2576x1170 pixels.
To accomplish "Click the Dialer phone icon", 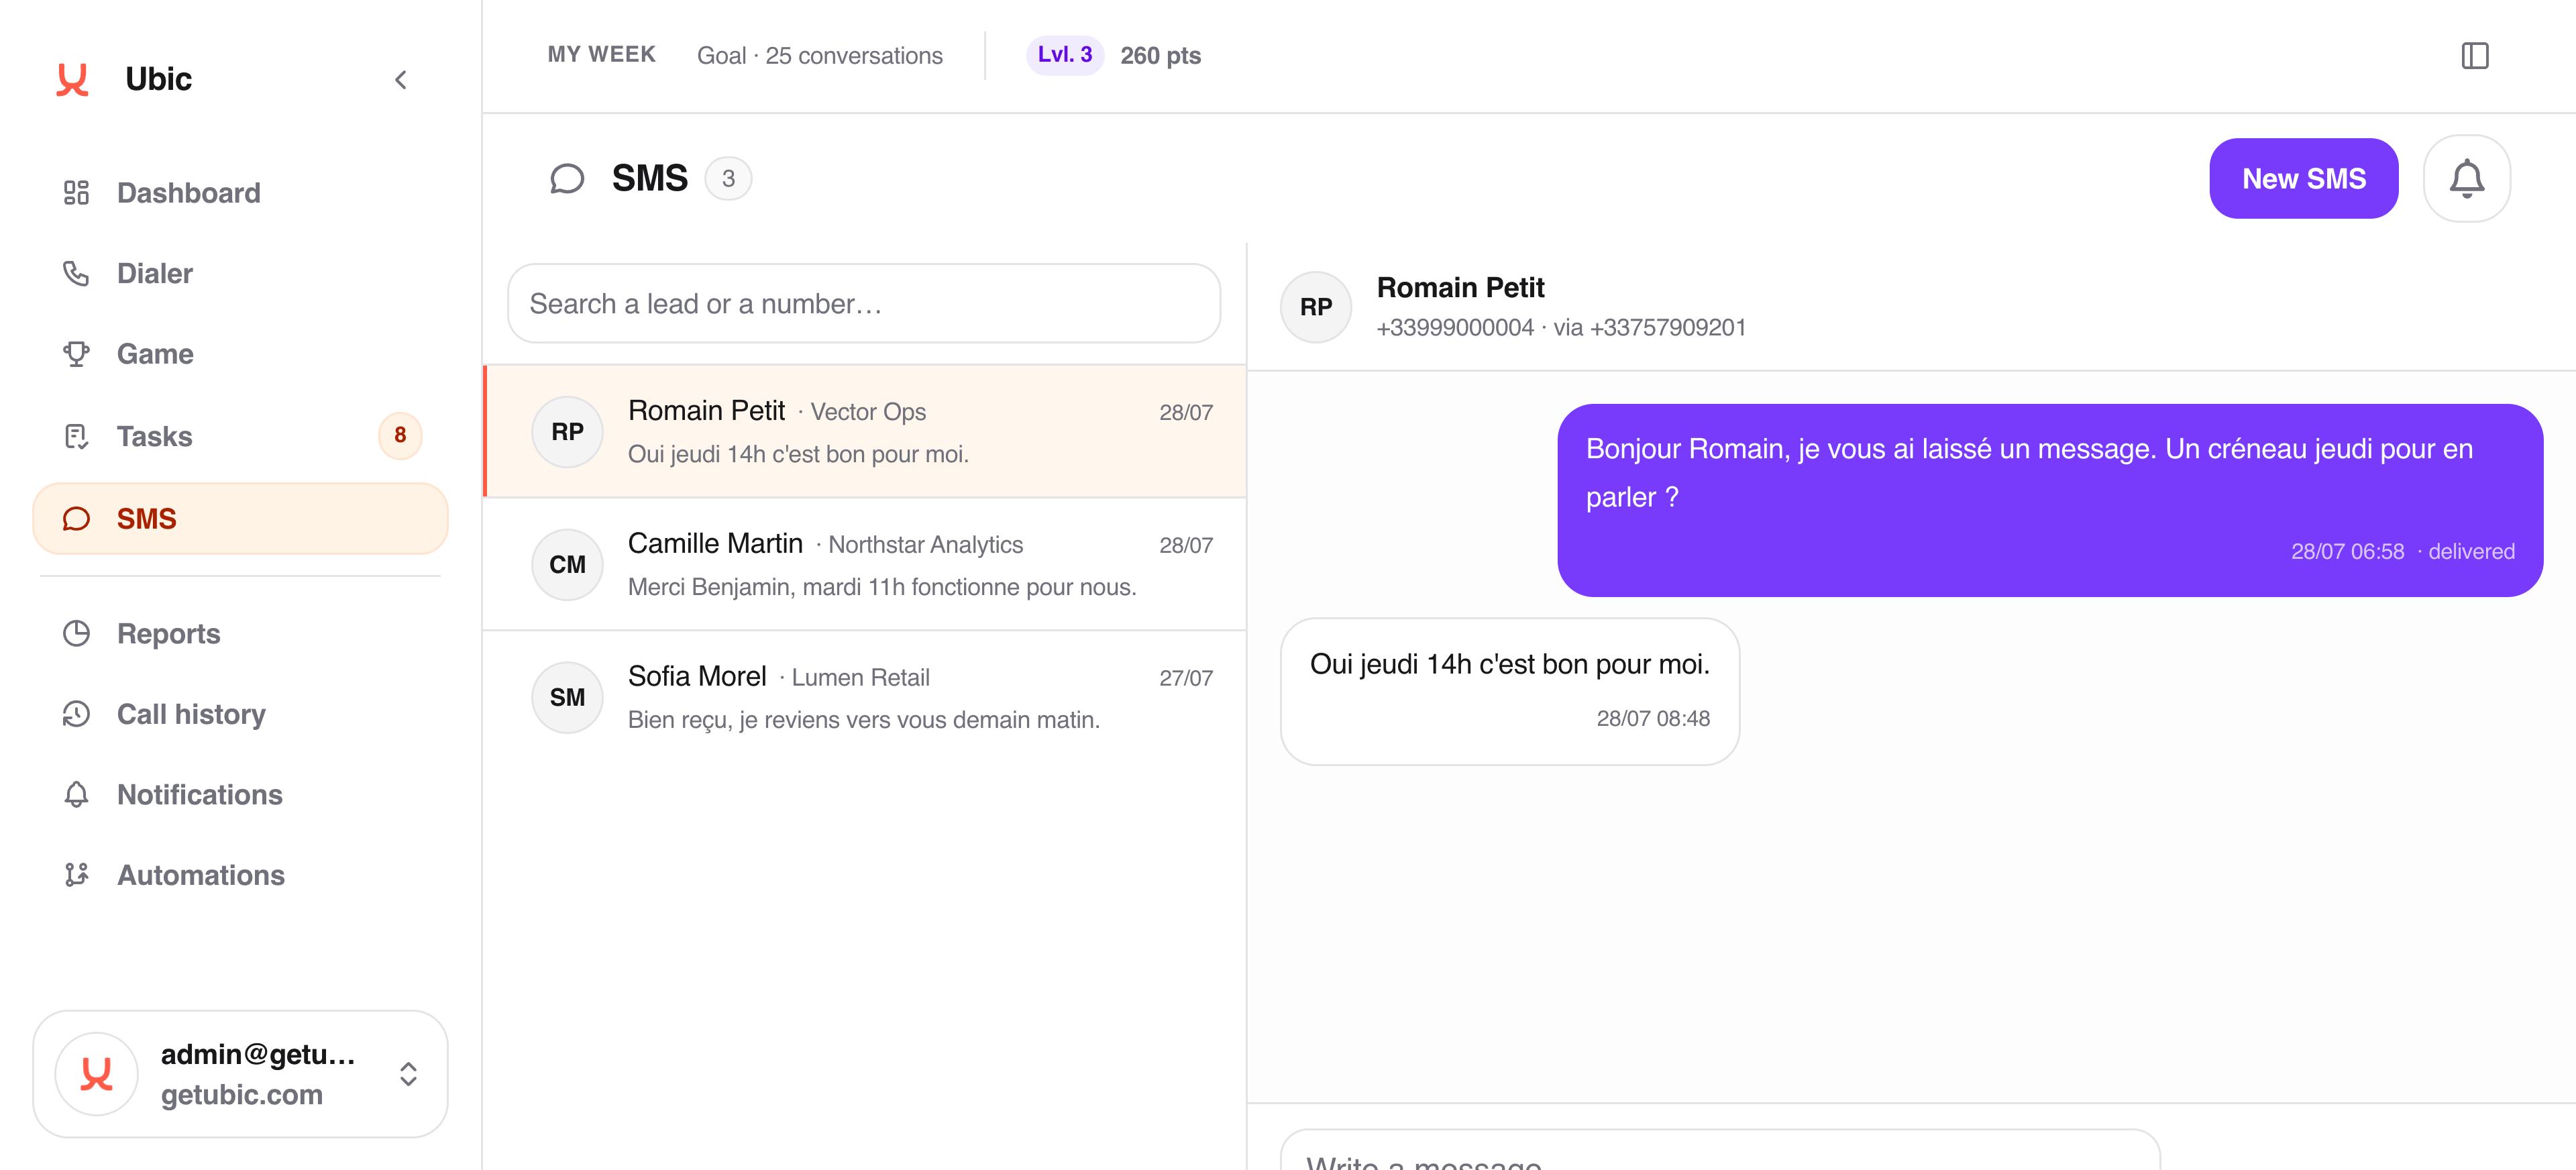I will (x=76, y=273).
